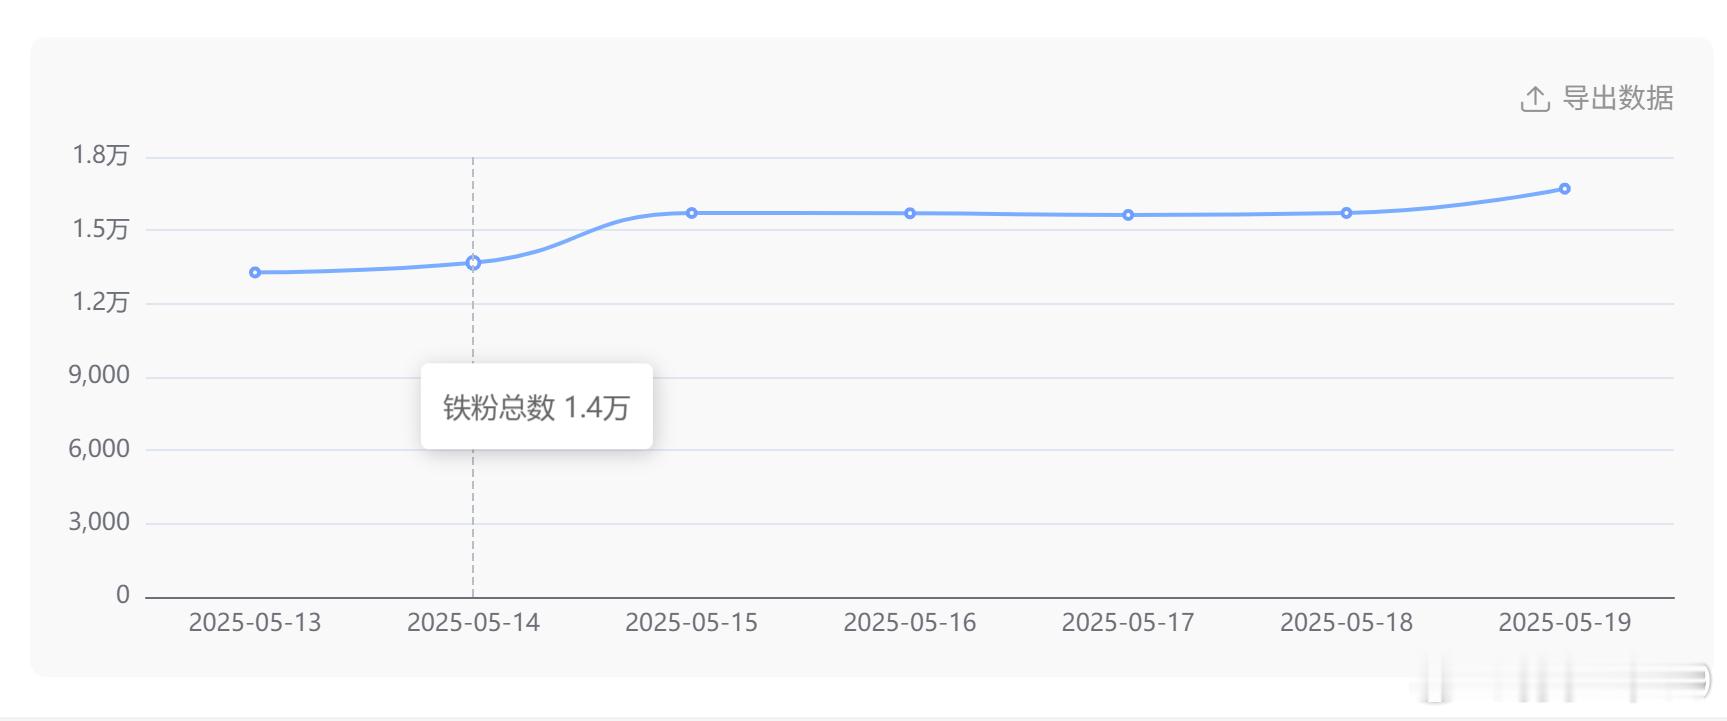This screenshot has width=1727, height=721.
Task: Select the data point for 2025-05-18
Action: coord(1346,213)
